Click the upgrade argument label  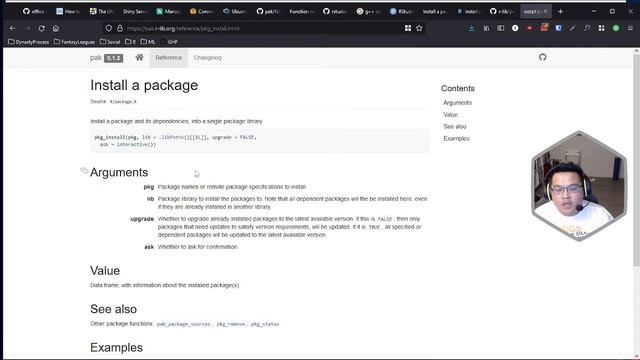pyautogui.click(x=142, y=219)
